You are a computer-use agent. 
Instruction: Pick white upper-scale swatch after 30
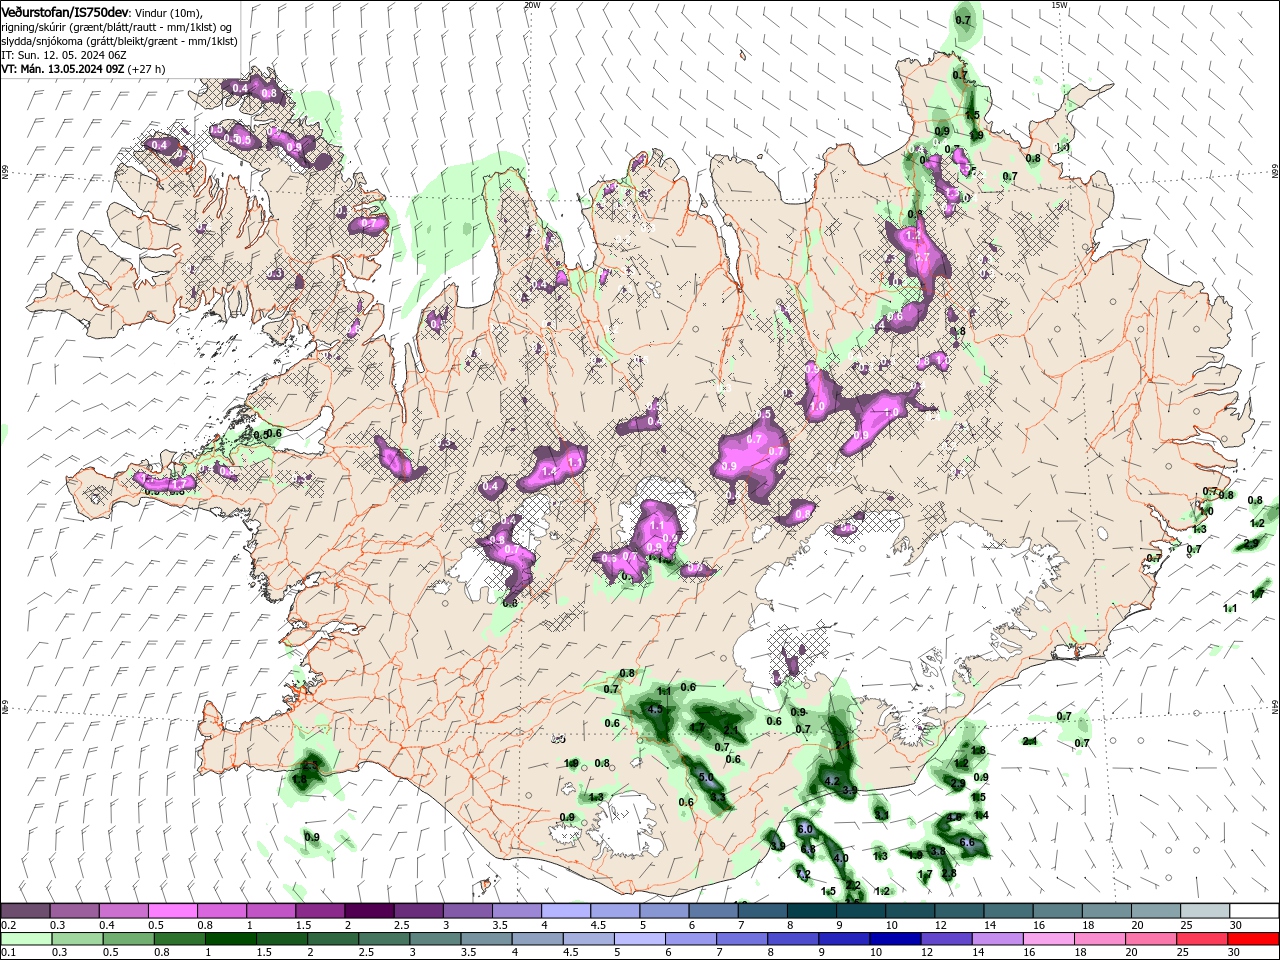click(x=1254, y=911)
